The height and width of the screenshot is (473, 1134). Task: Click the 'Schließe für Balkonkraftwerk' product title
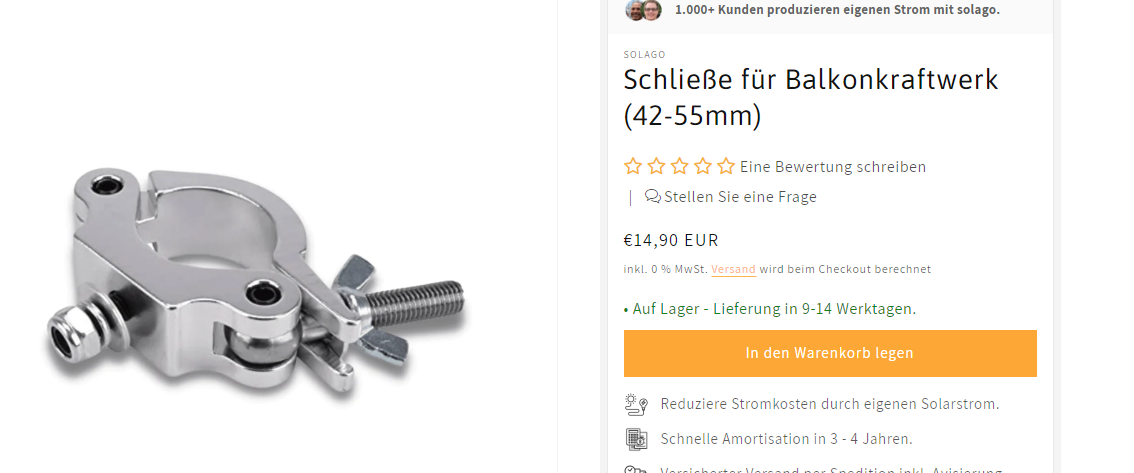[811, 98]
